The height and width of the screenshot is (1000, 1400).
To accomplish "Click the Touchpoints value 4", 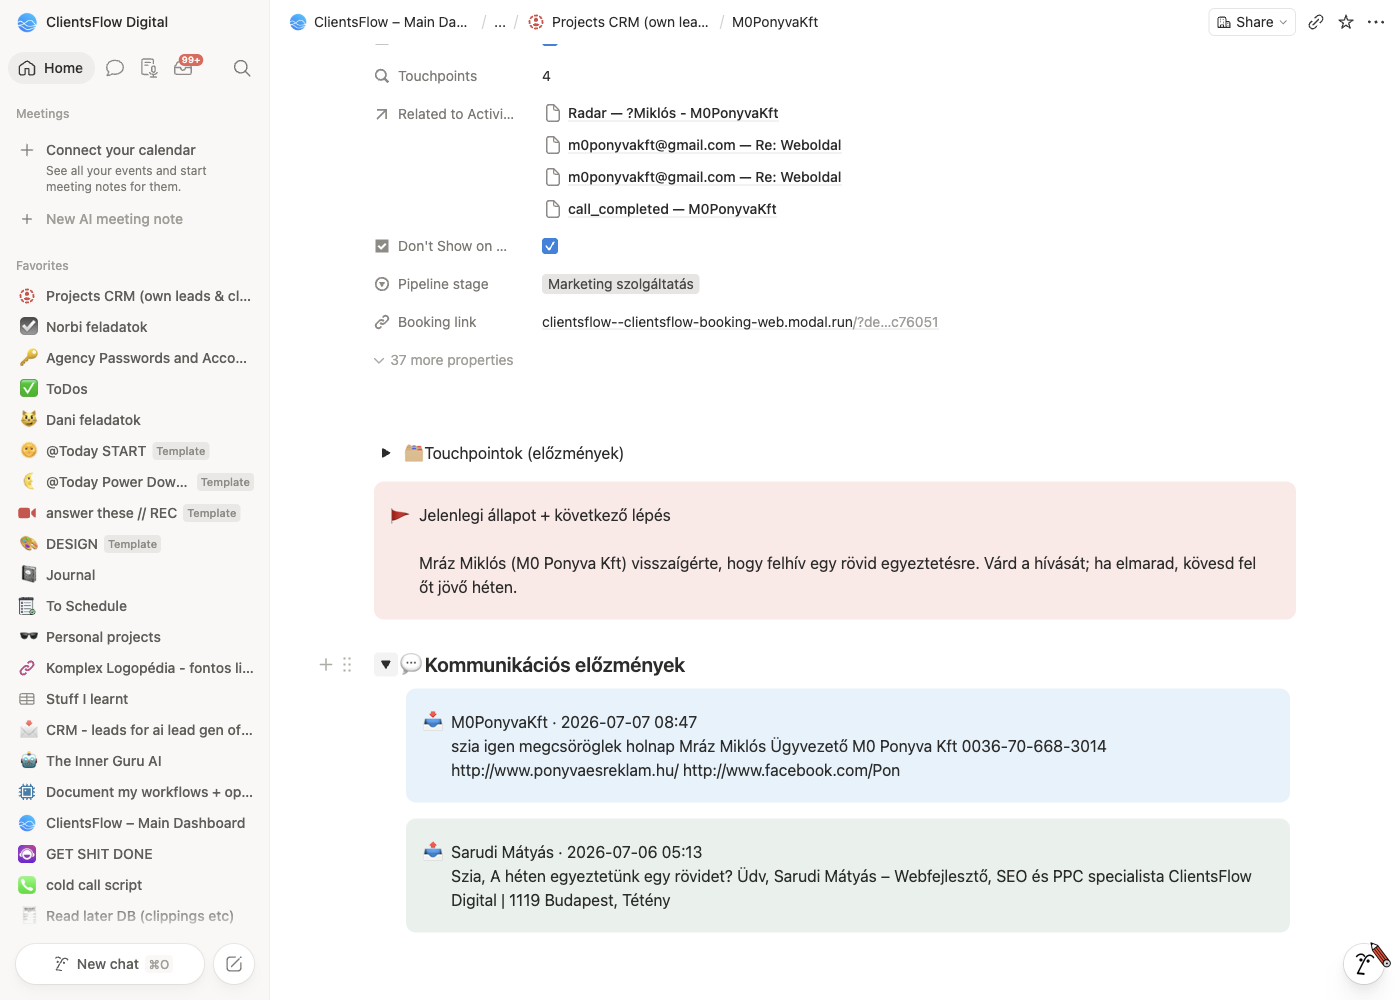I will point(547,76).
